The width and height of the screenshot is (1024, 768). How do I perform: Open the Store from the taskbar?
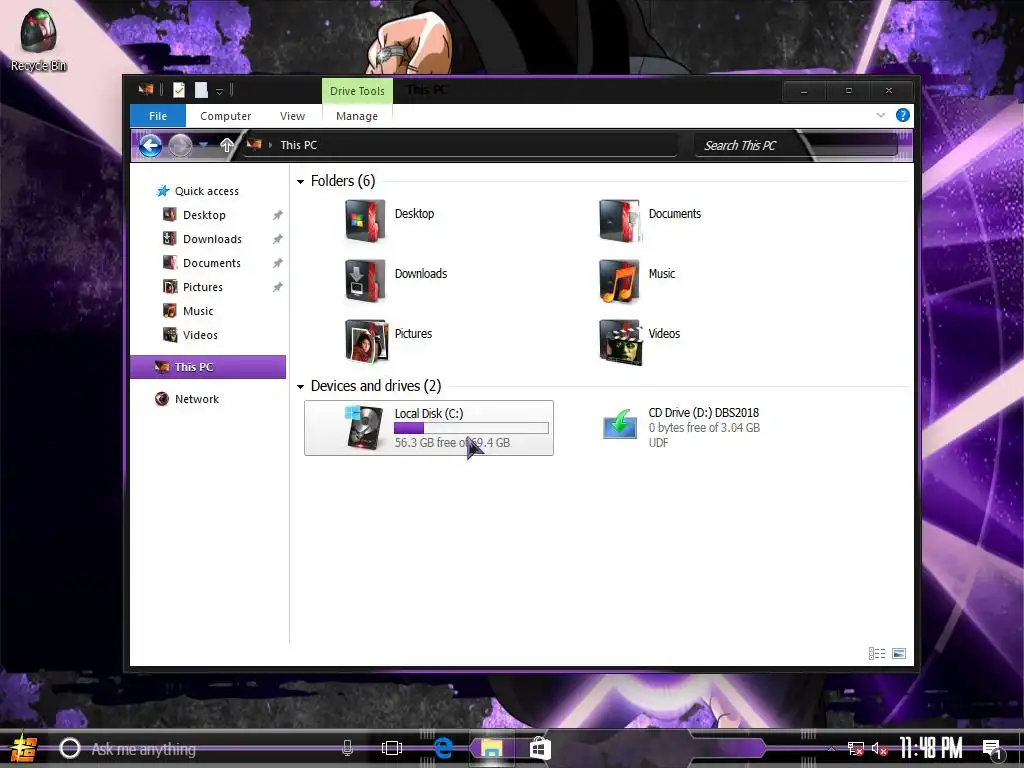(540, 748)
